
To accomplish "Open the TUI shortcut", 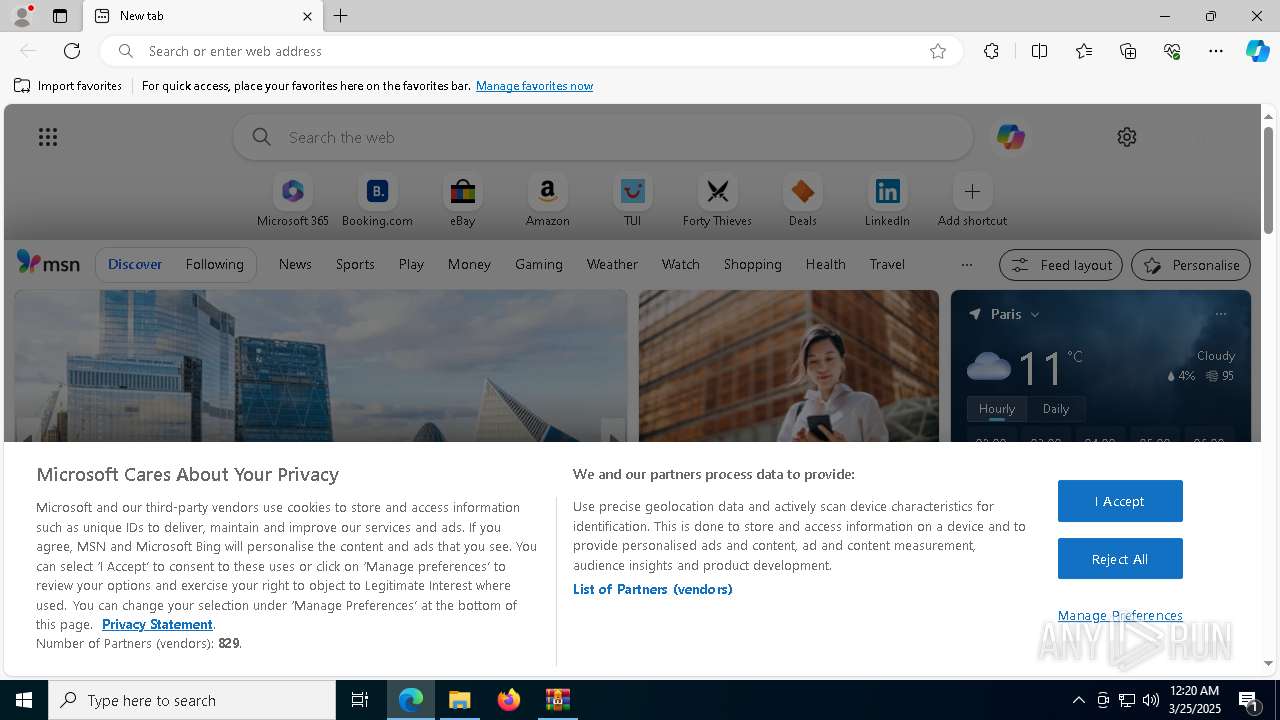I will tap(632, 201).
